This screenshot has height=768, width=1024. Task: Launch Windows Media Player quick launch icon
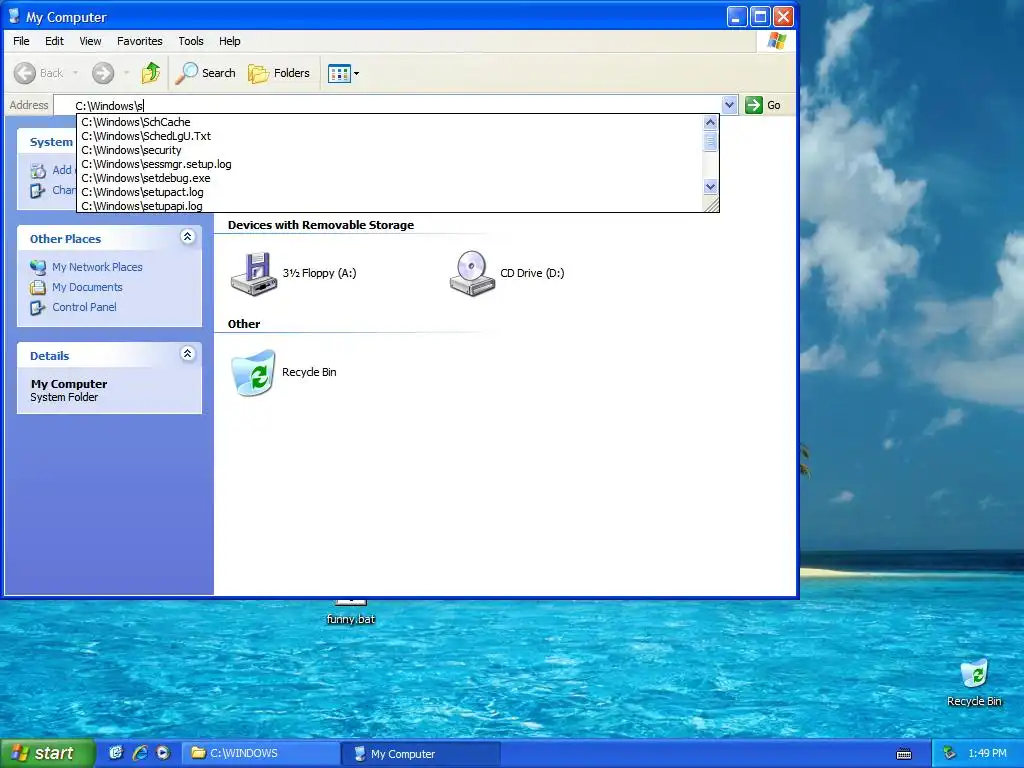(x=163, y=753)
